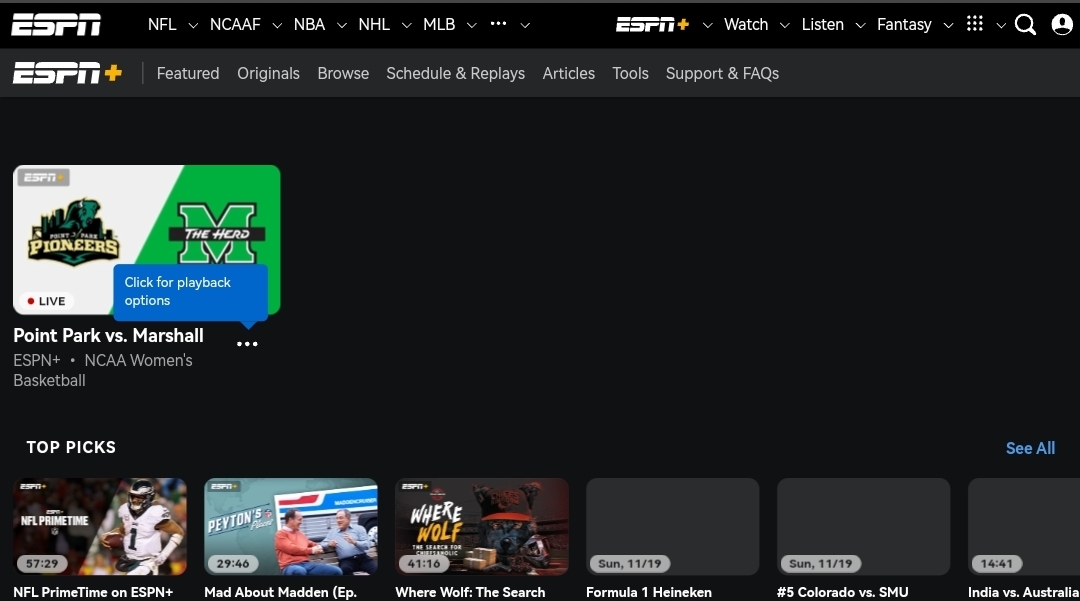
Task: Go to the Articles tab
Action: tap(568, 74)
